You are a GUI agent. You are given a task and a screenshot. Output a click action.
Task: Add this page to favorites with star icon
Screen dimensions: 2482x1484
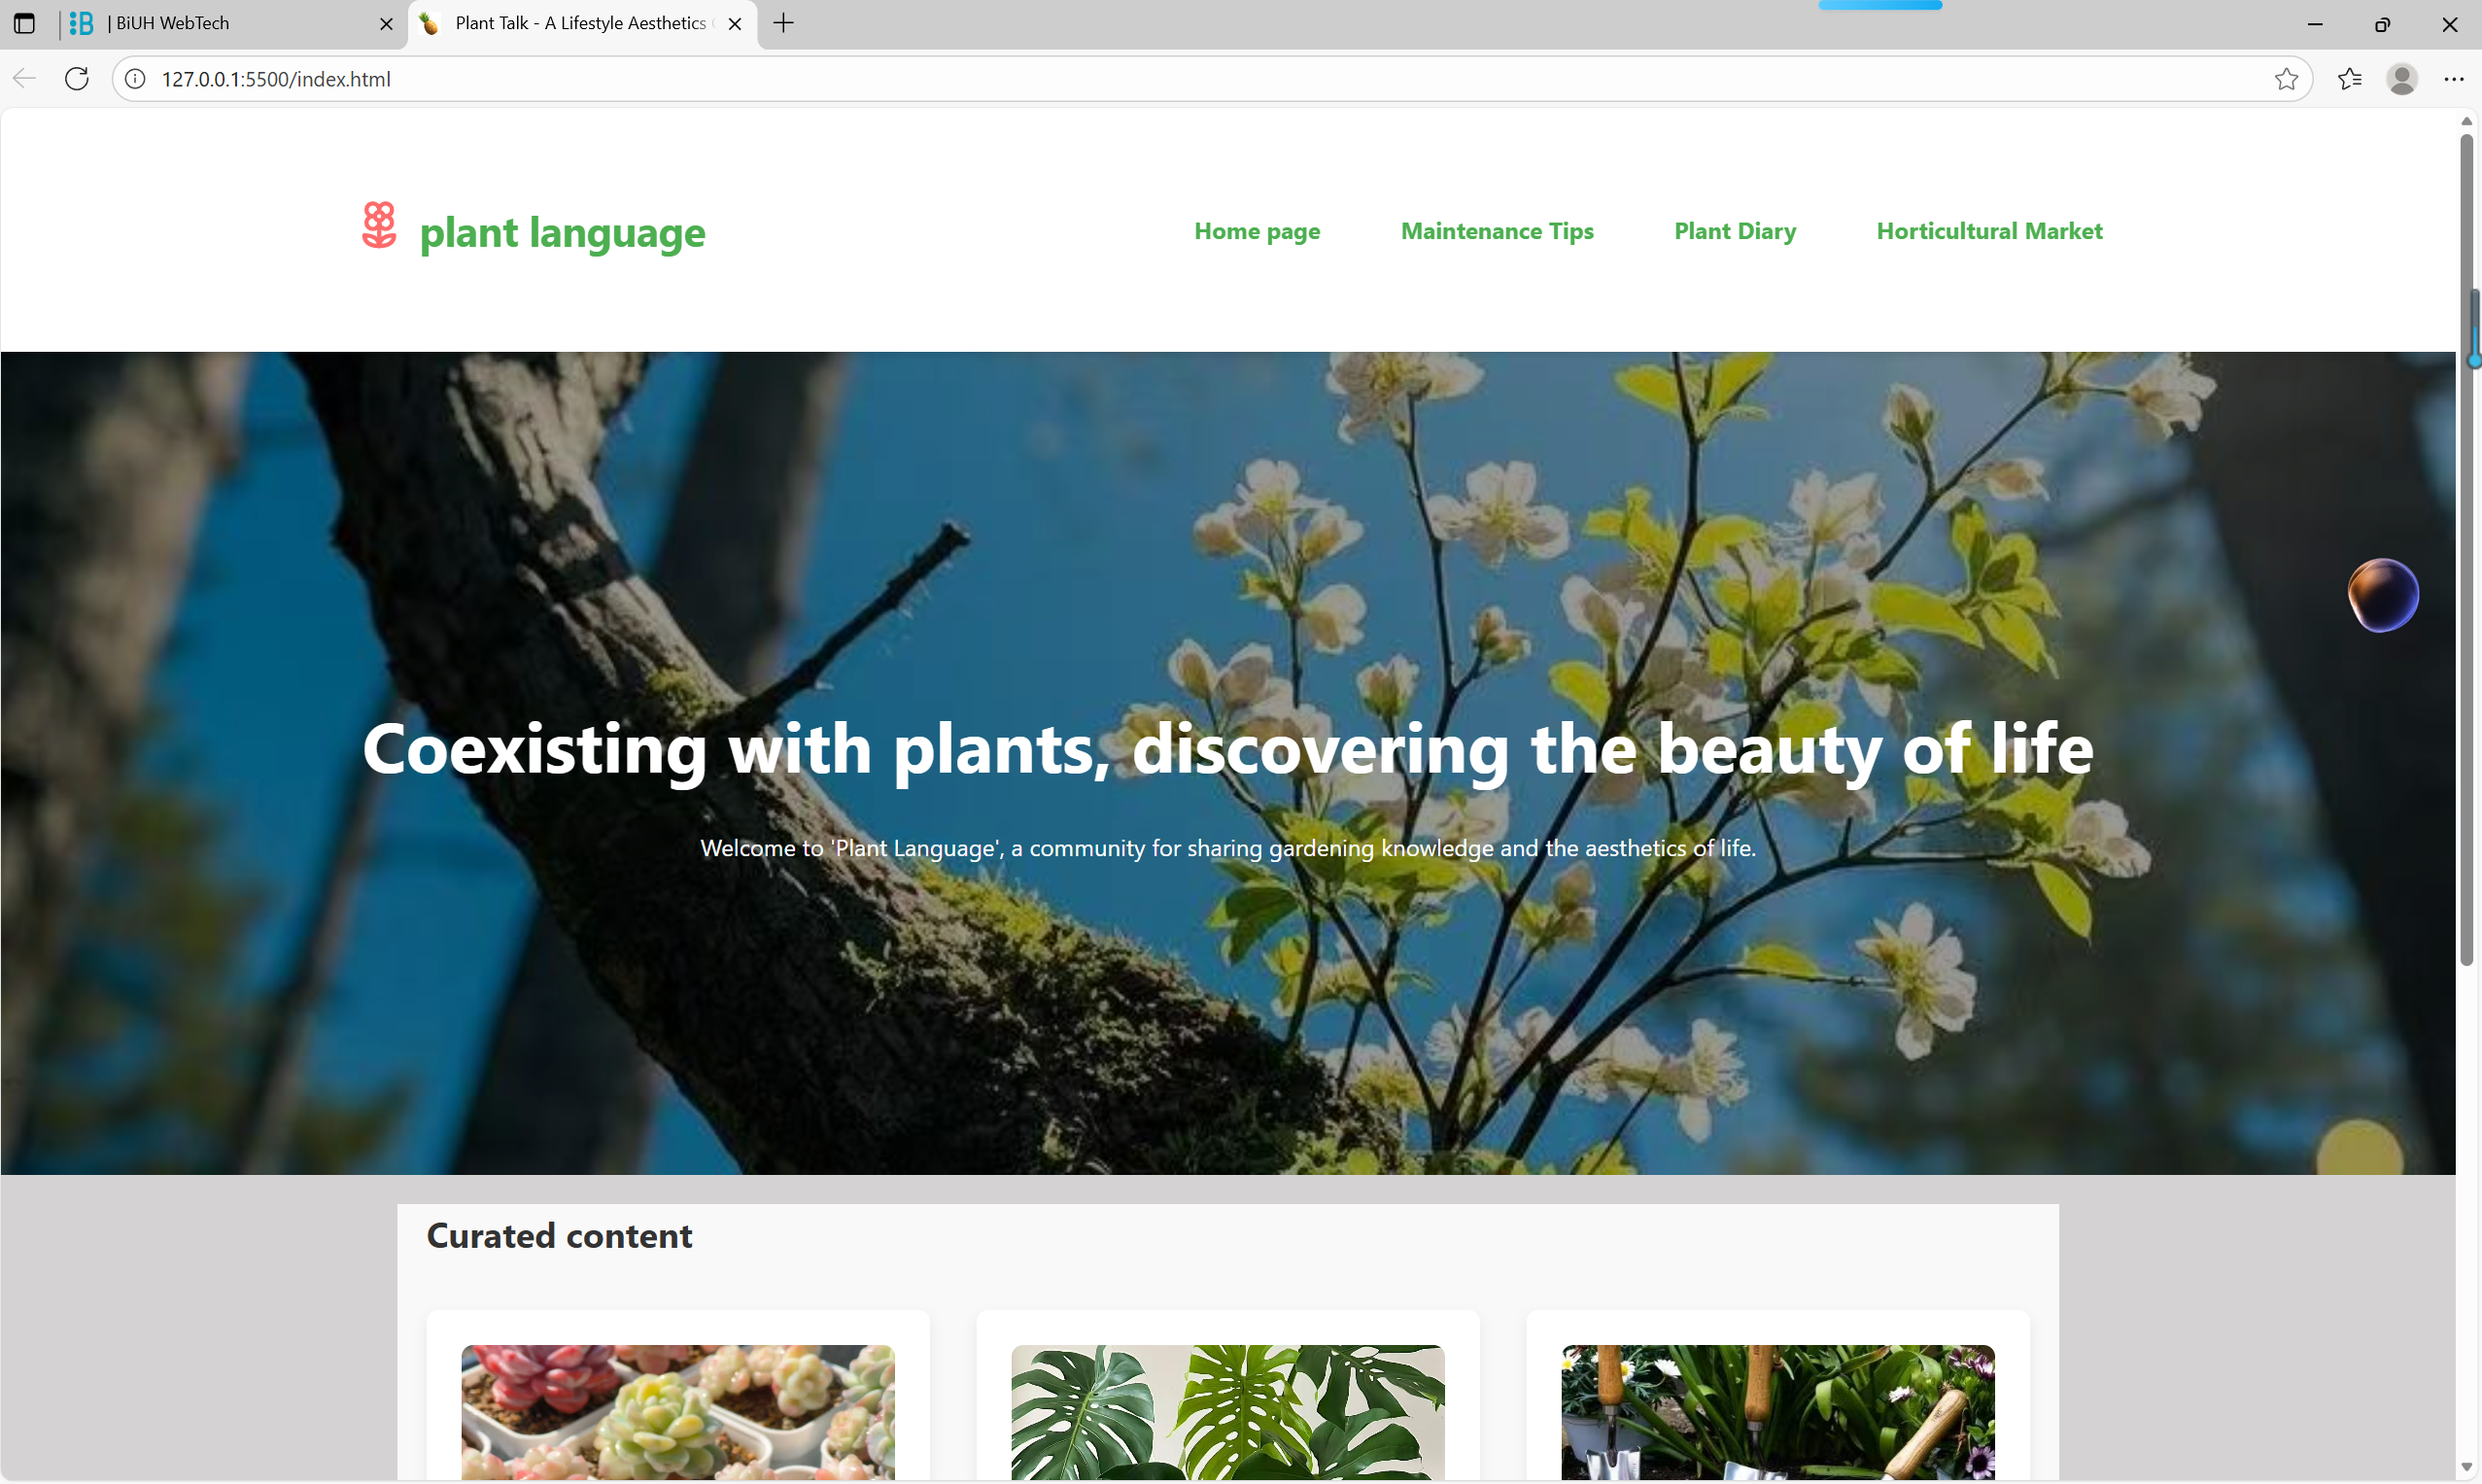(2285, 79)
